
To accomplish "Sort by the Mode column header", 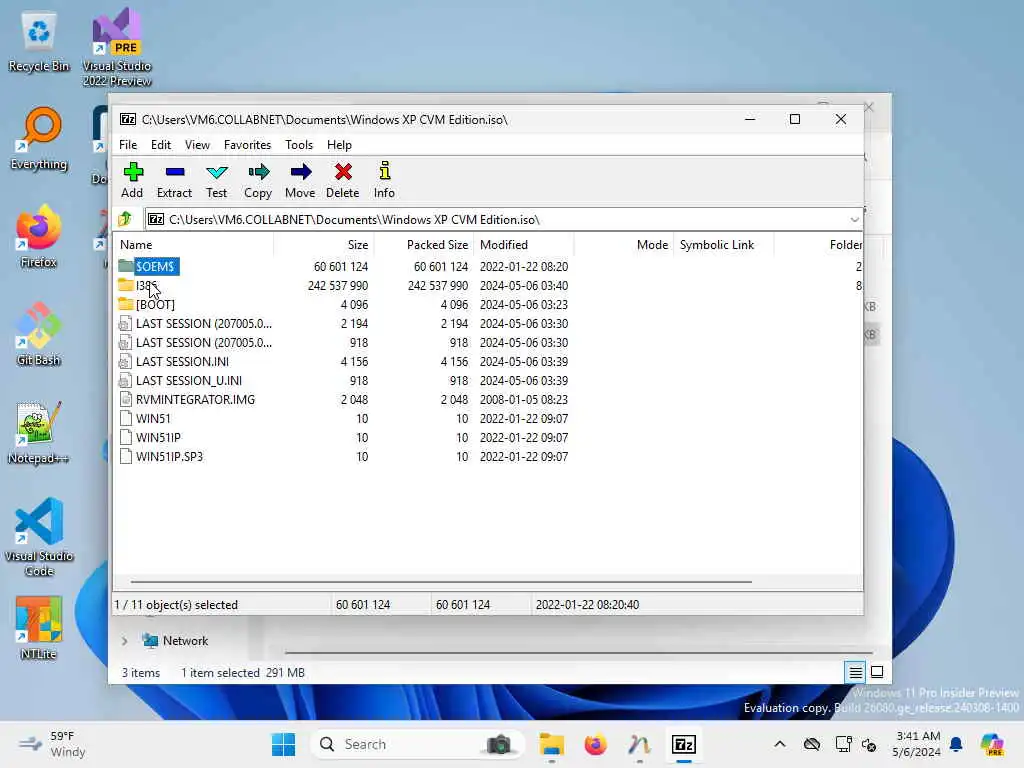I will click(x=624, y=245).
